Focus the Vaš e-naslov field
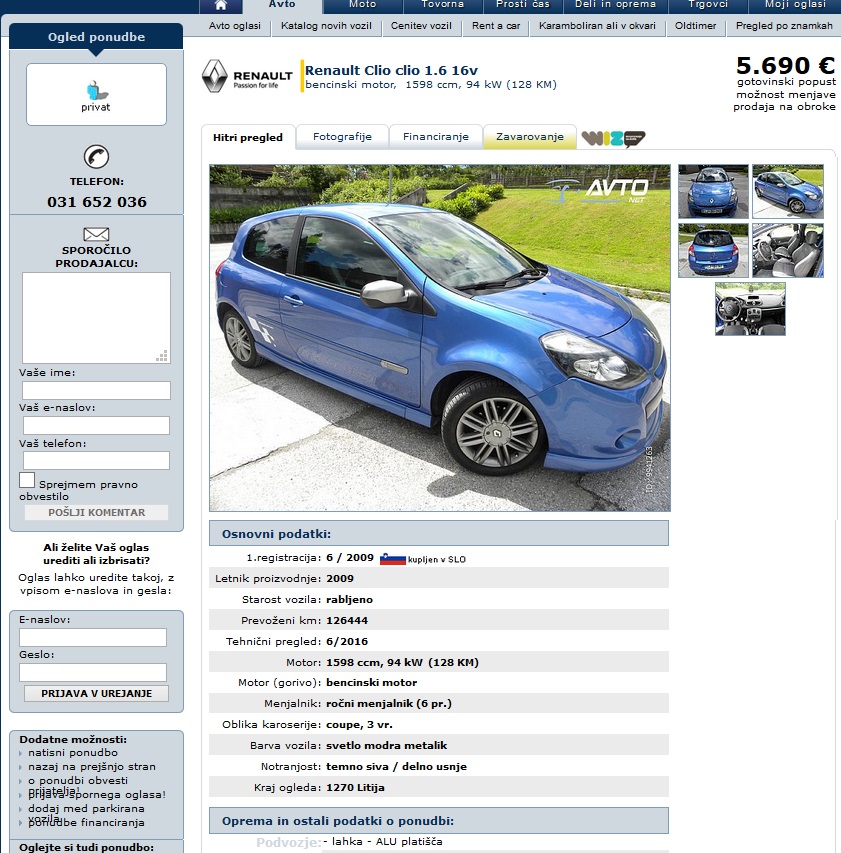This screenshot has width=841, height=853. (96, 425)
